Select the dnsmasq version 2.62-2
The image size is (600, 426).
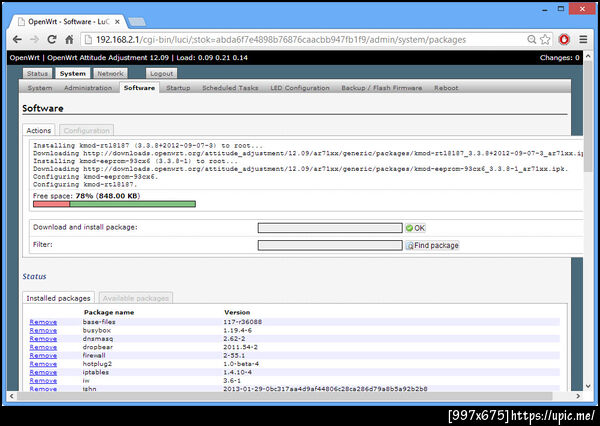[234, 339]
